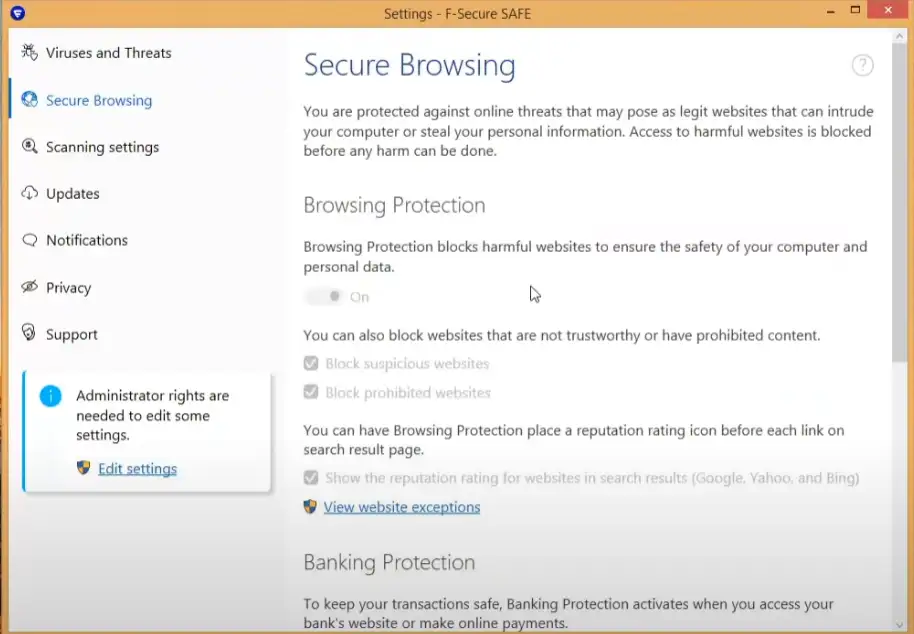Click the Privacy crossed-eye icon
914x634 pixels.
point(29,287)
